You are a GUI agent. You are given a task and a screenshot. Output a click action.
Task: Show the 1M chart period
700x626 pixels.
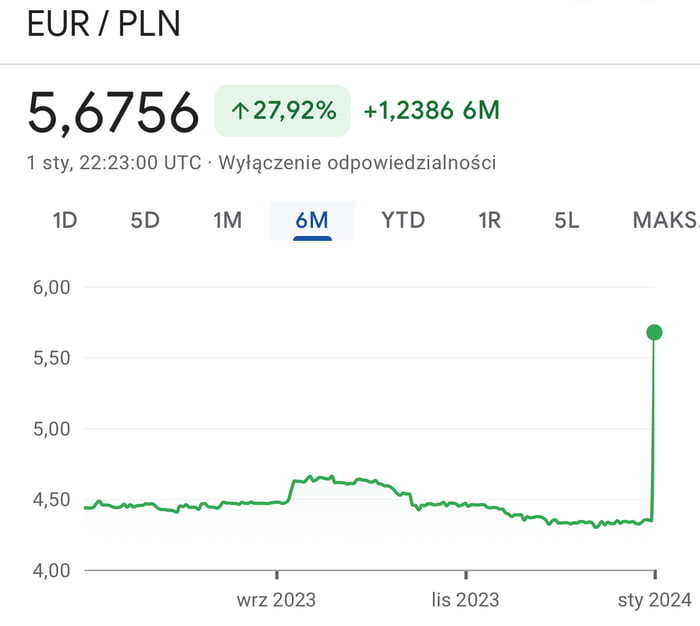(228, 220)
